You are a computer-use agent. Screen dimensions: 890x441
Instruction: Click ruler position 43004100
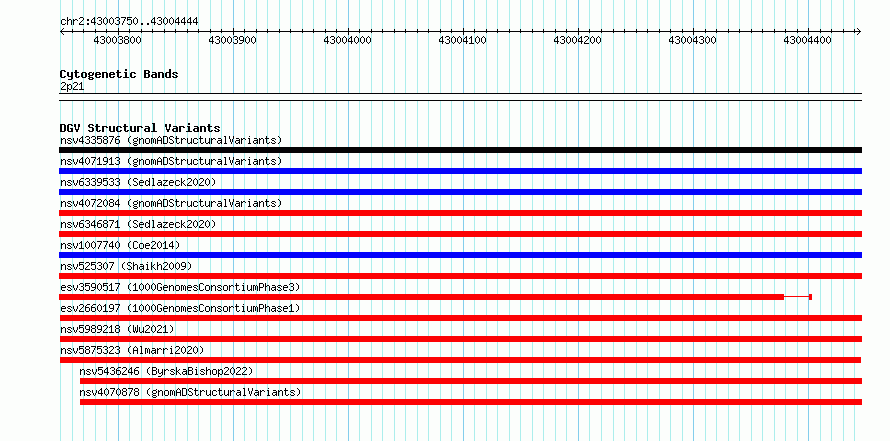pyautogui.click(x=463, y=40)
